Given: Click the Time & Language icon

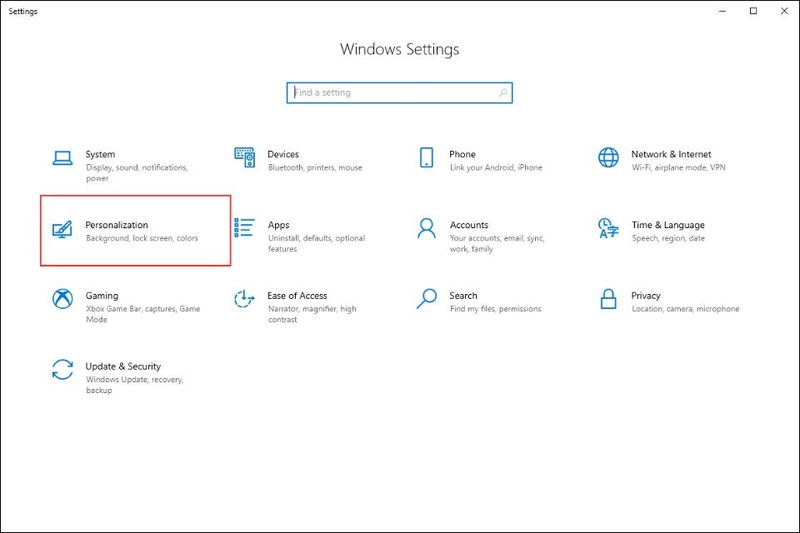Looking at the screenshot, I should point(608,228).
